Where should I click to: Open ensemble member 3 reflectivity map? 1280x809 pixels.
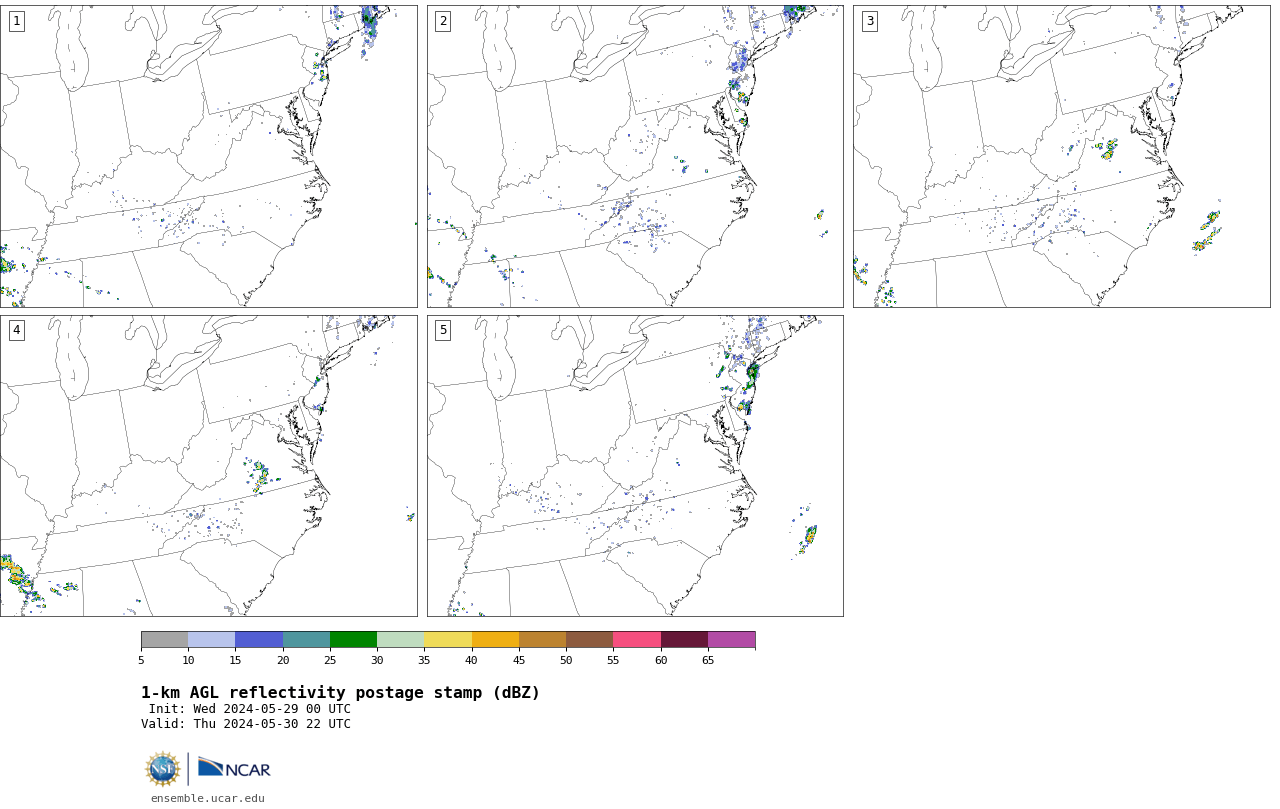pos(1061,156)
